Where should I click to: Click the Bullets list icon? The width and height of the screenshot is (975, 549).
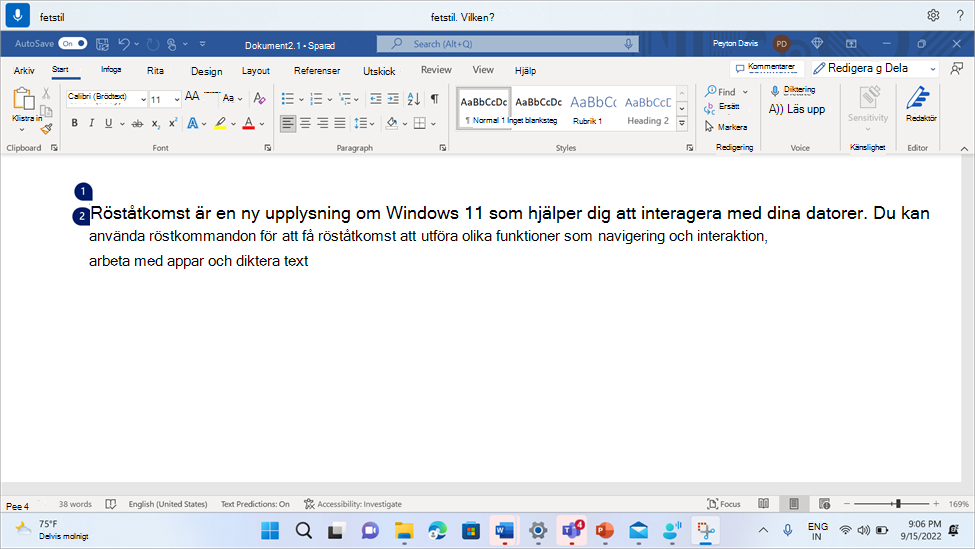287,99
